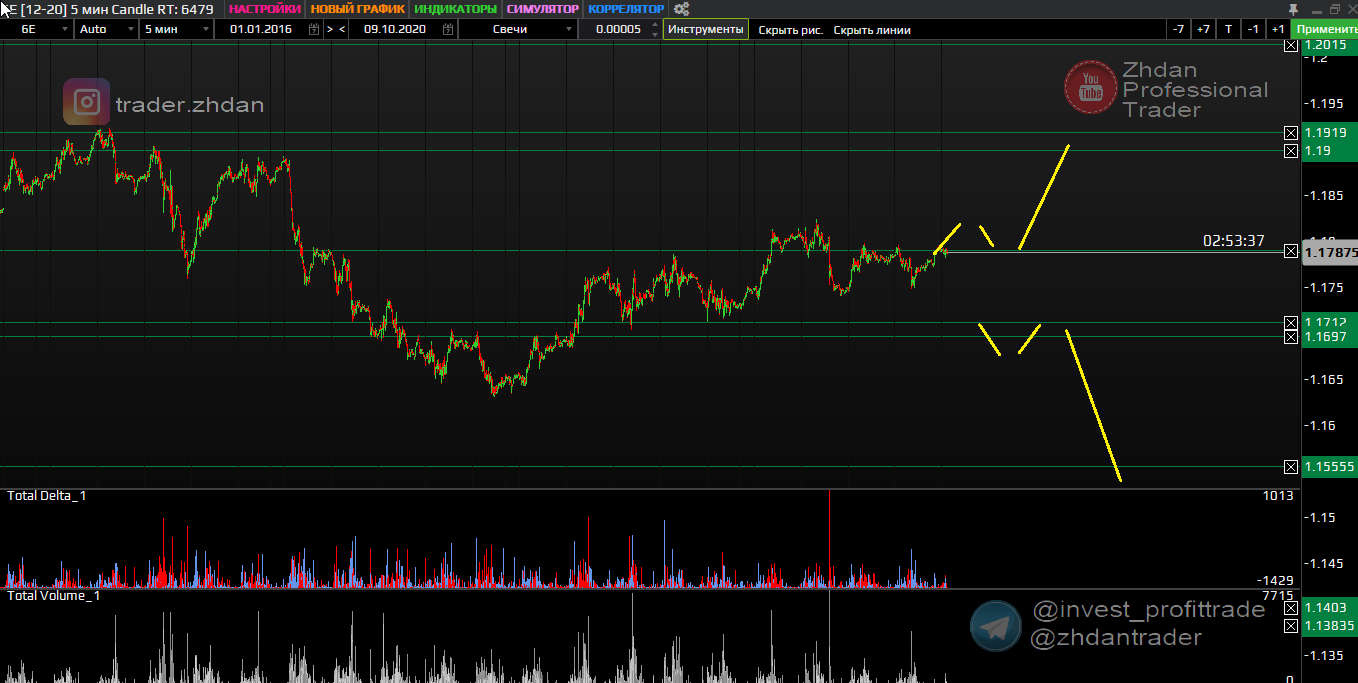Click the Инструменты button
Viewport: 1358px width, 683px height.
click(705, 29)
